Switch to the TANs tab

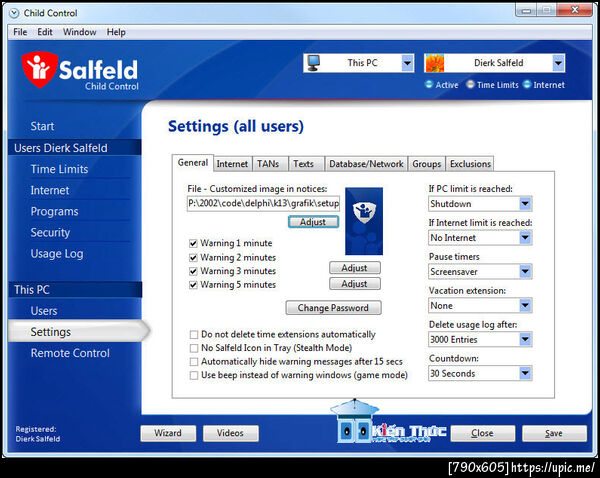click(268, 164)
